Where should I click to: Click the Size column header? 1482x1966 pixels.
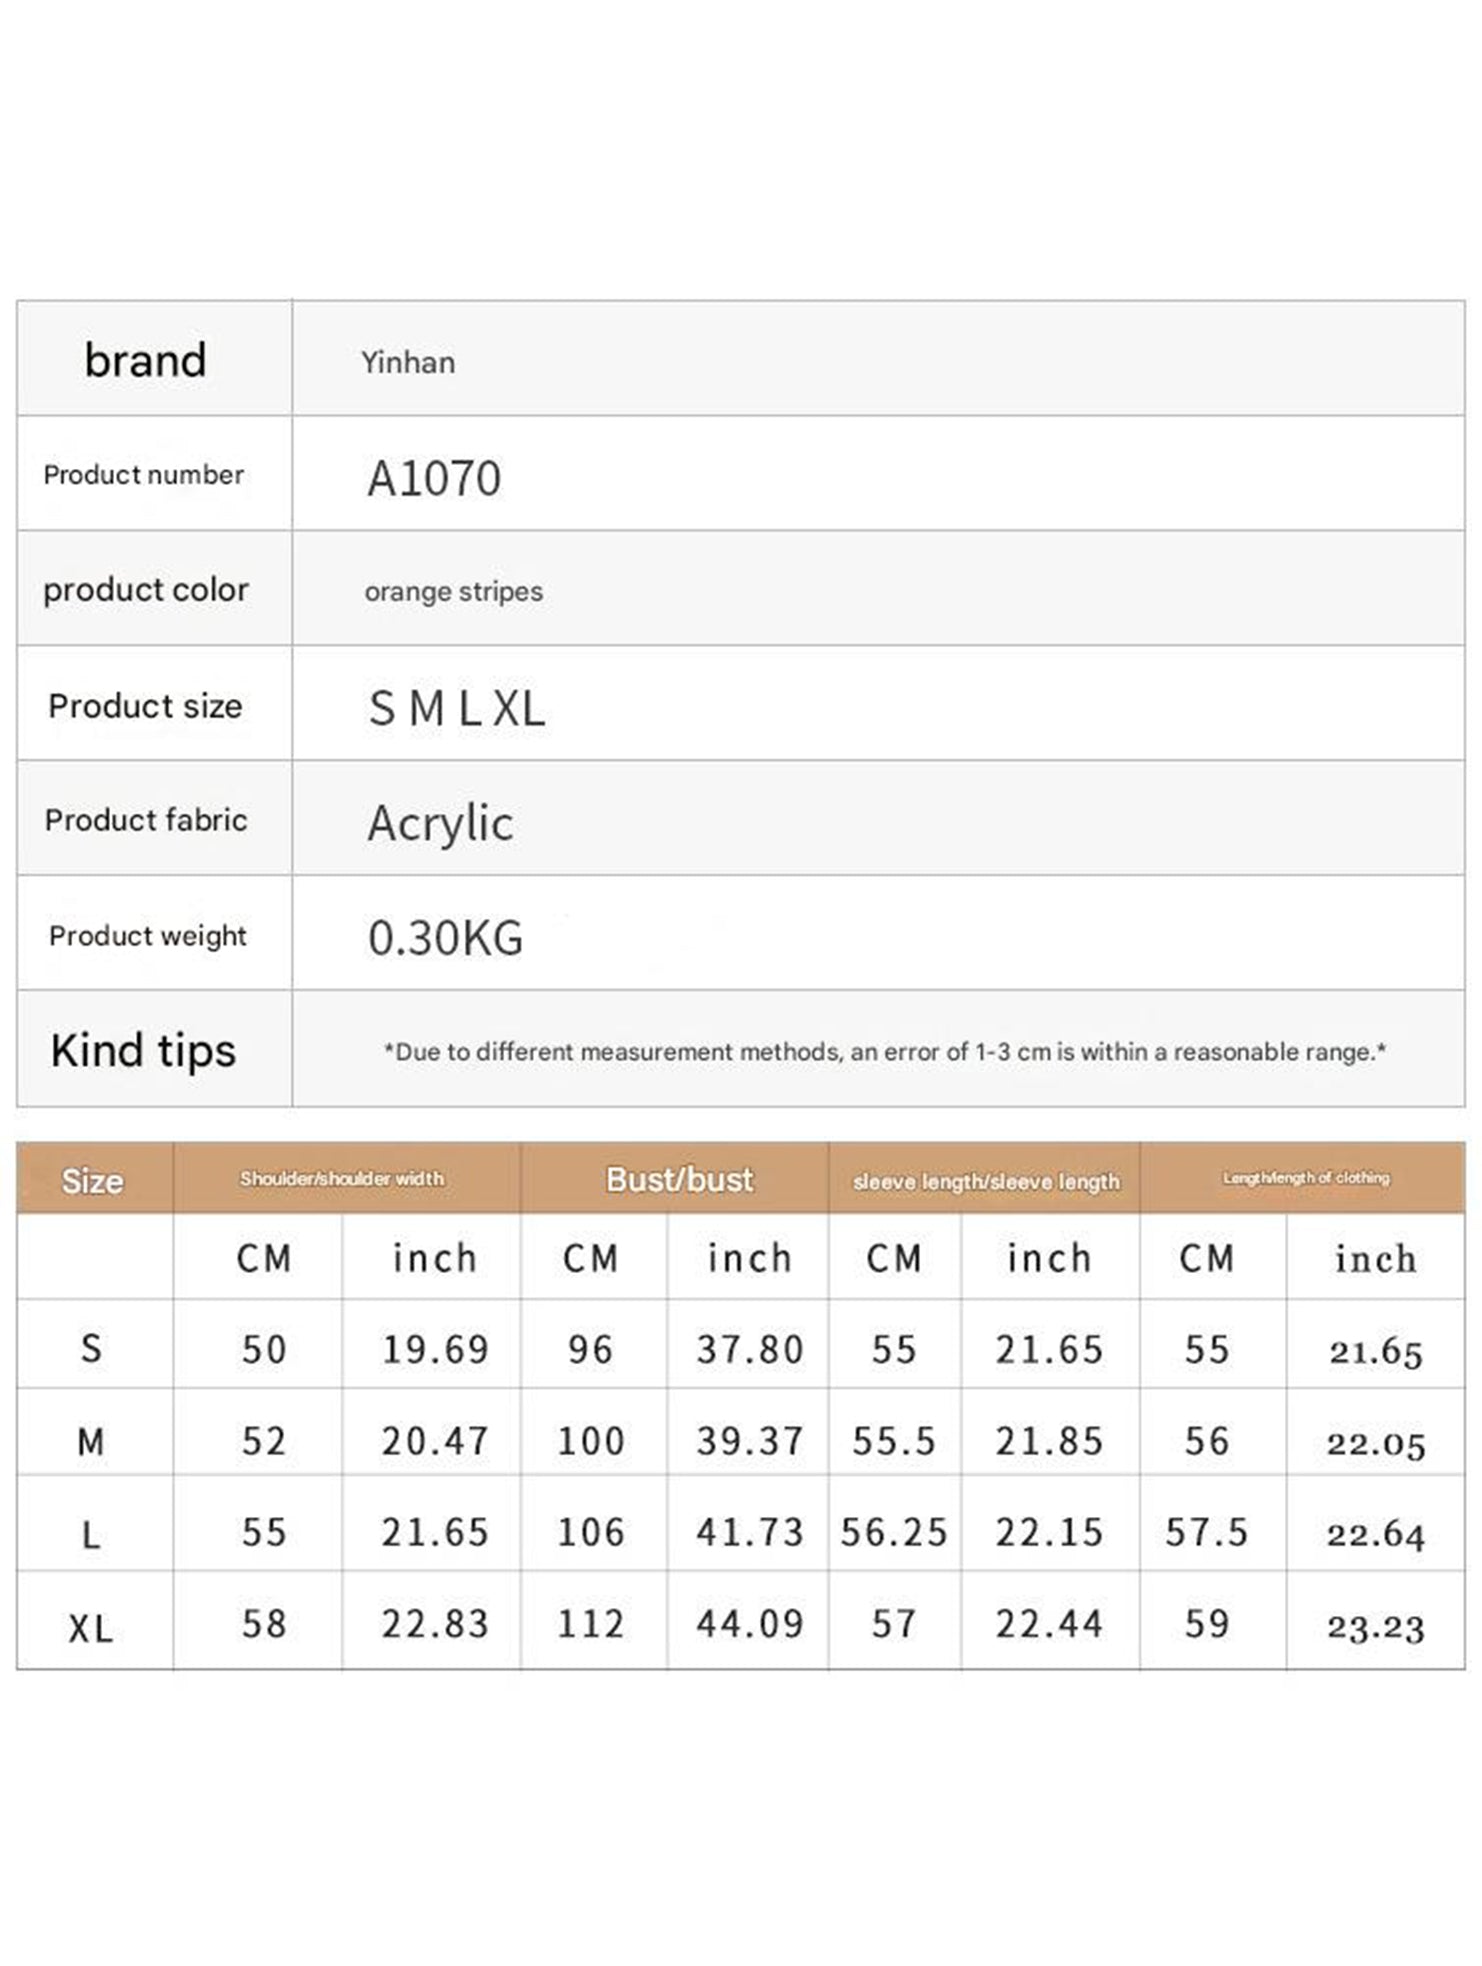[x=93, y=1181]
